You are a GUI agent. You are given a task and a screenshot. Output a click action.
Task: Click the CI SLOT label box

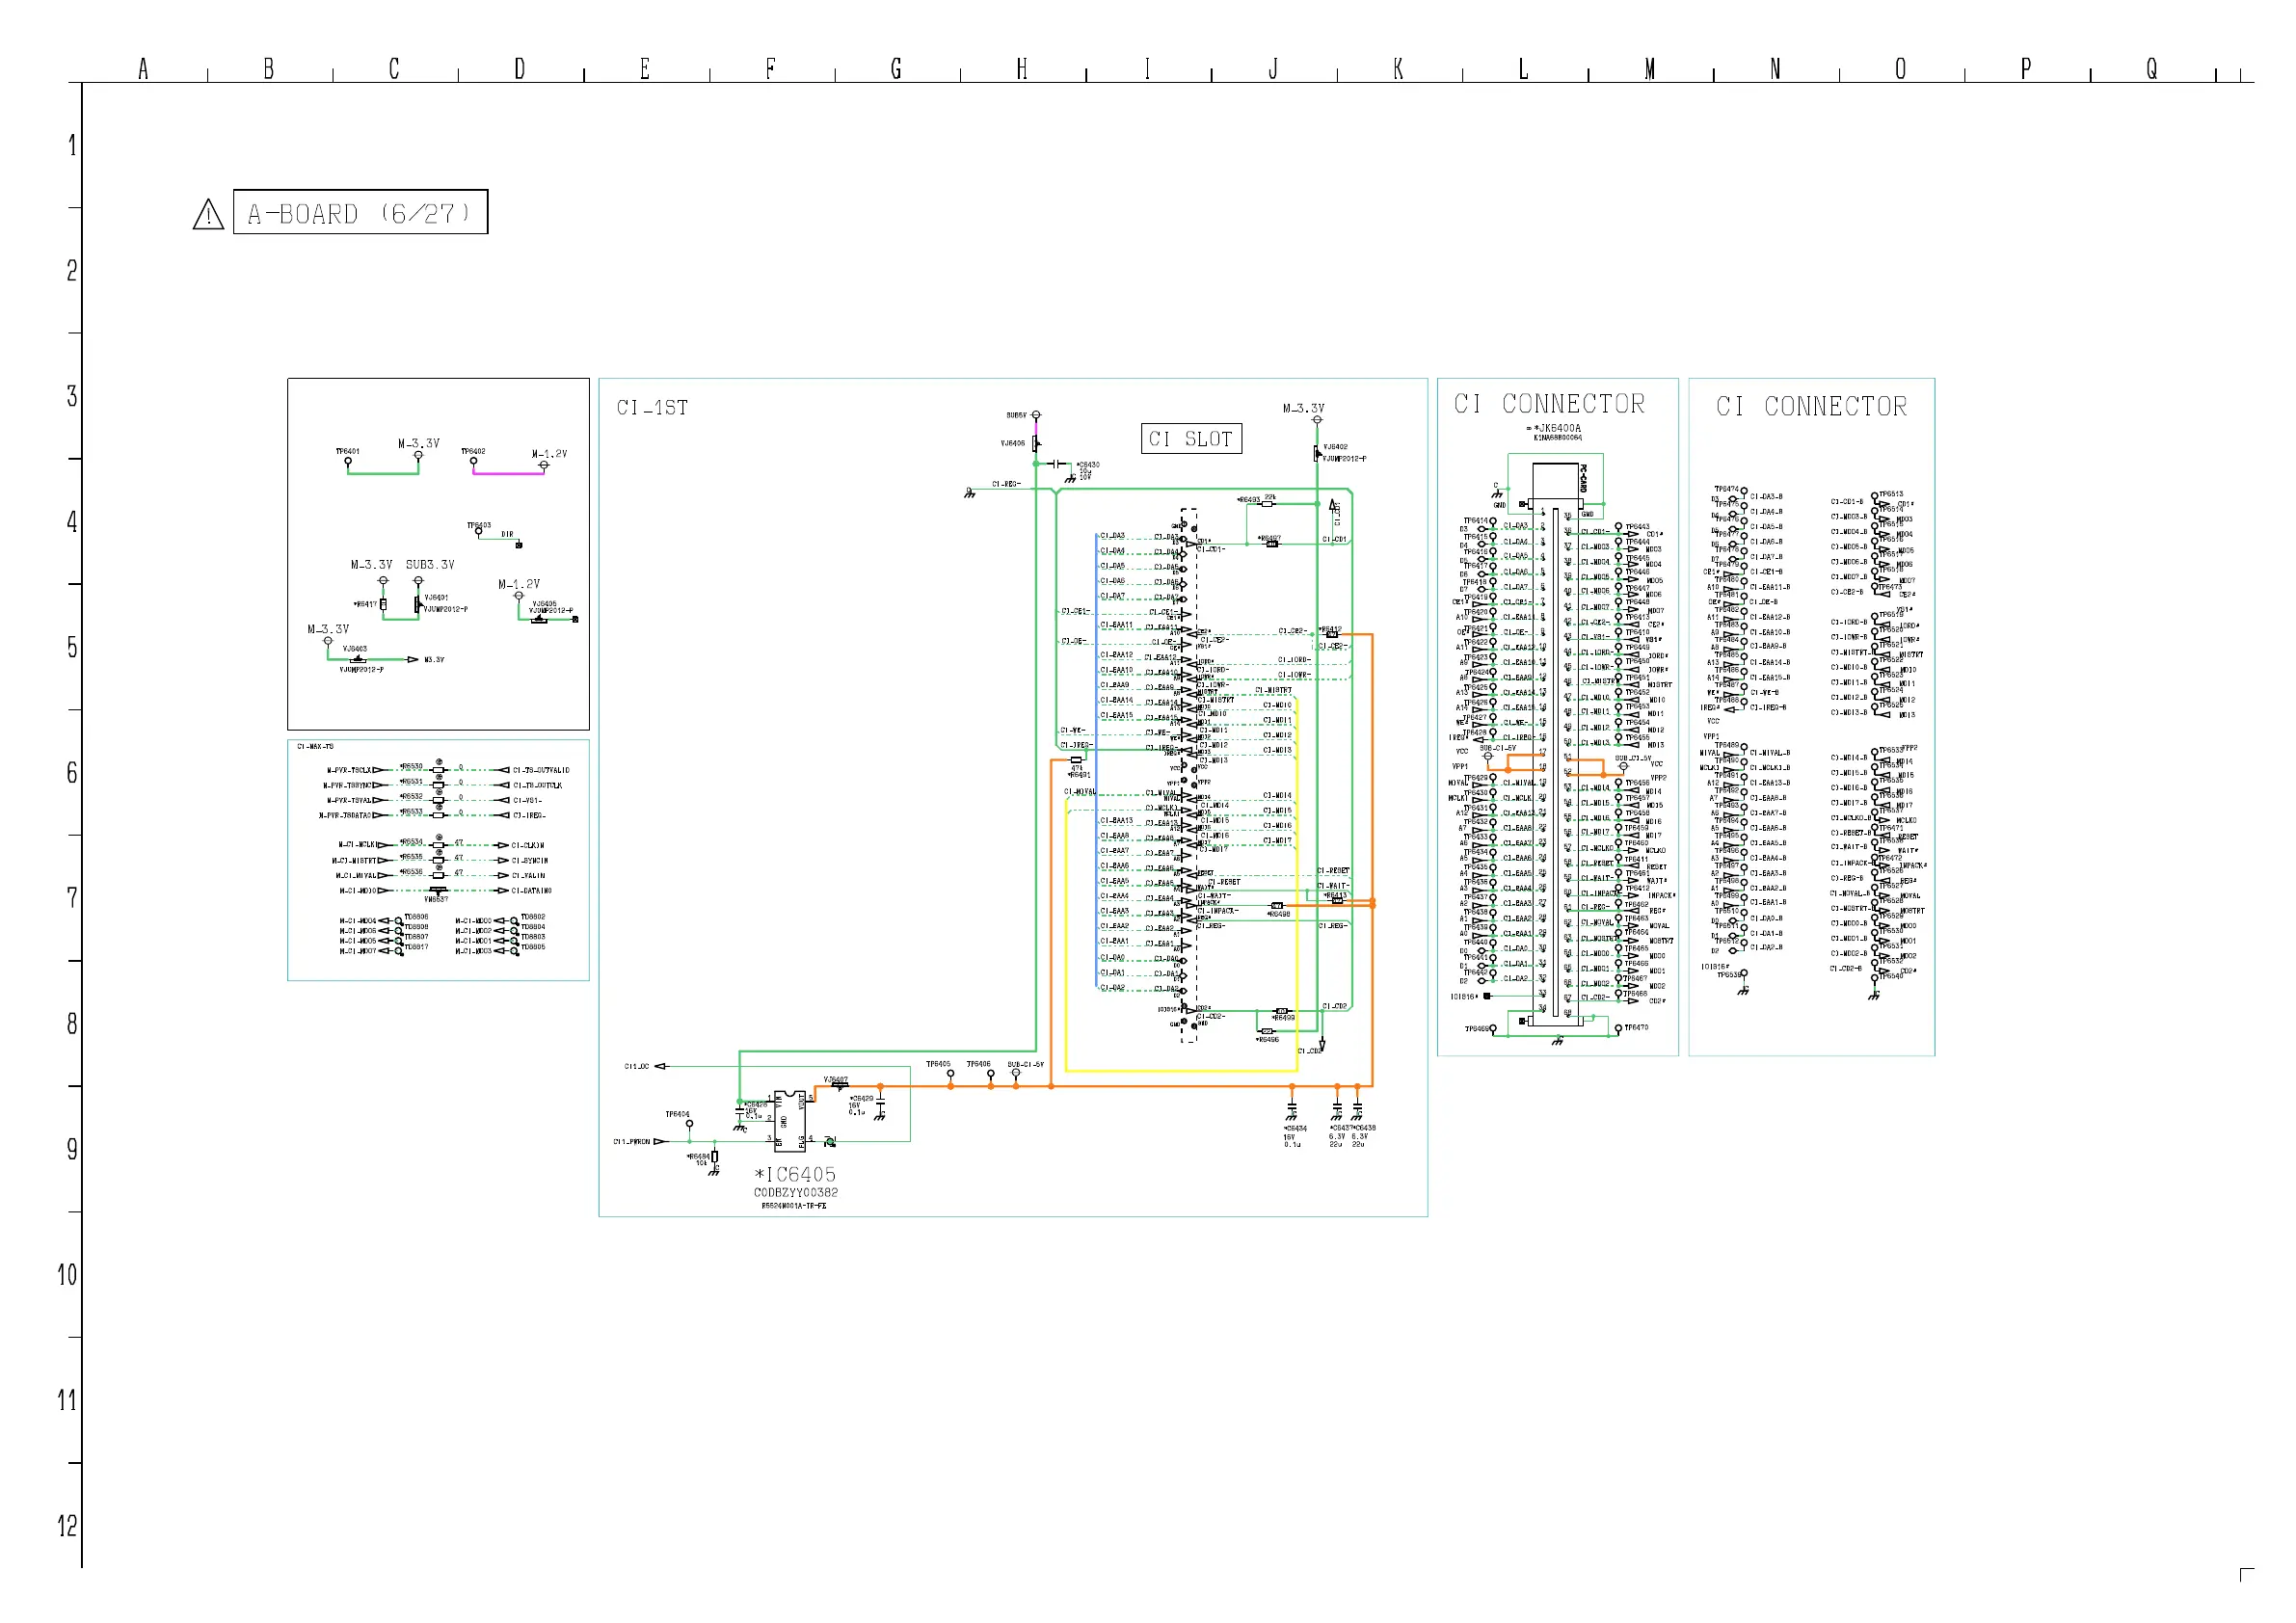click(x=1191, y=438)
